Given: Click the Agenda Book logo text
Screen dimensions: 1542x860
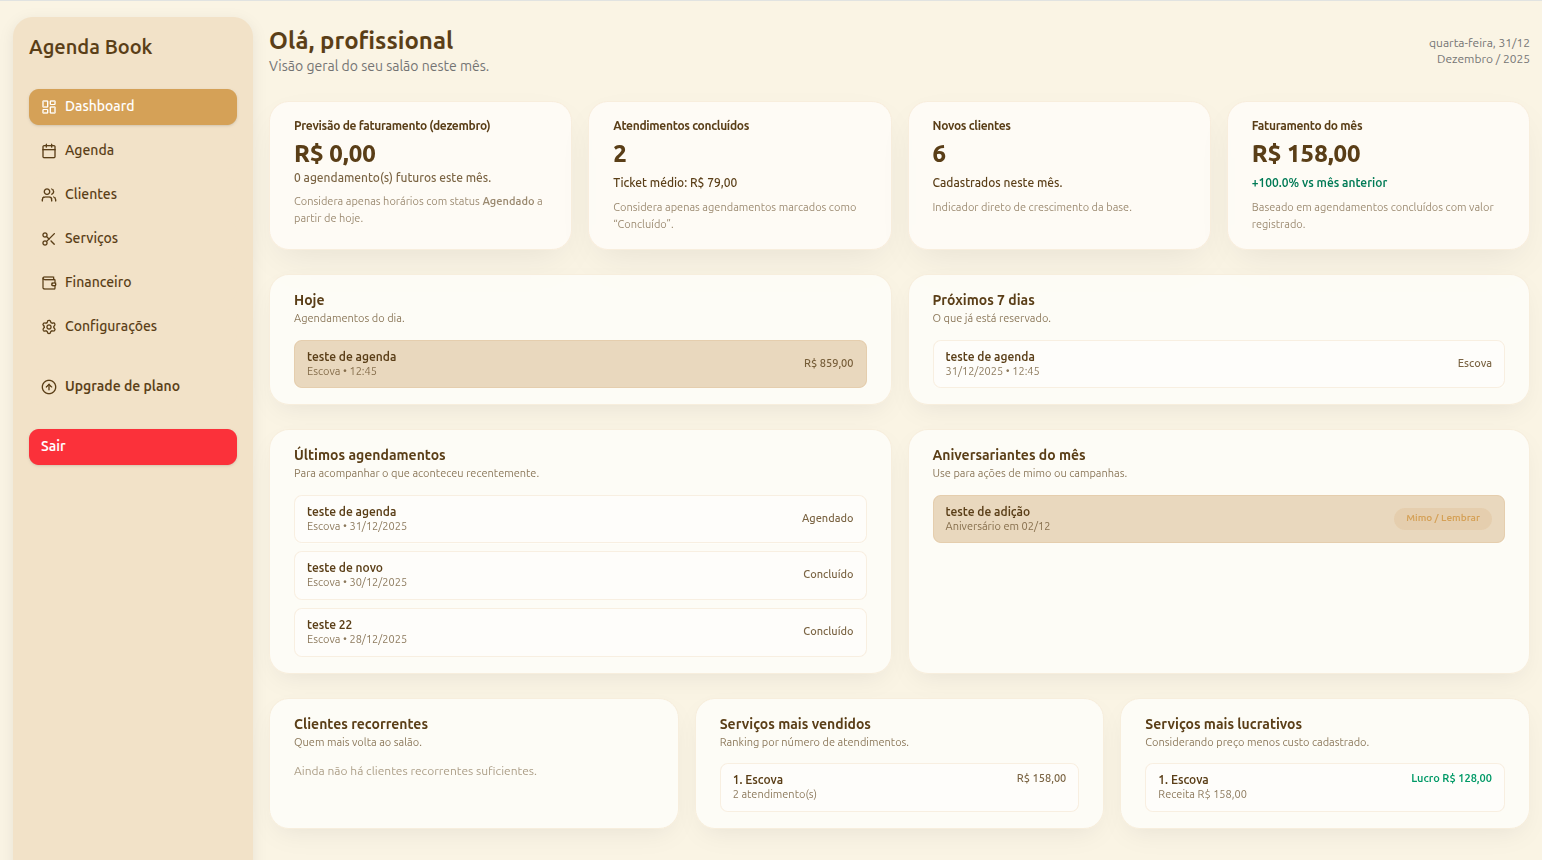Looking at the screenshot, I should point(92,46).
